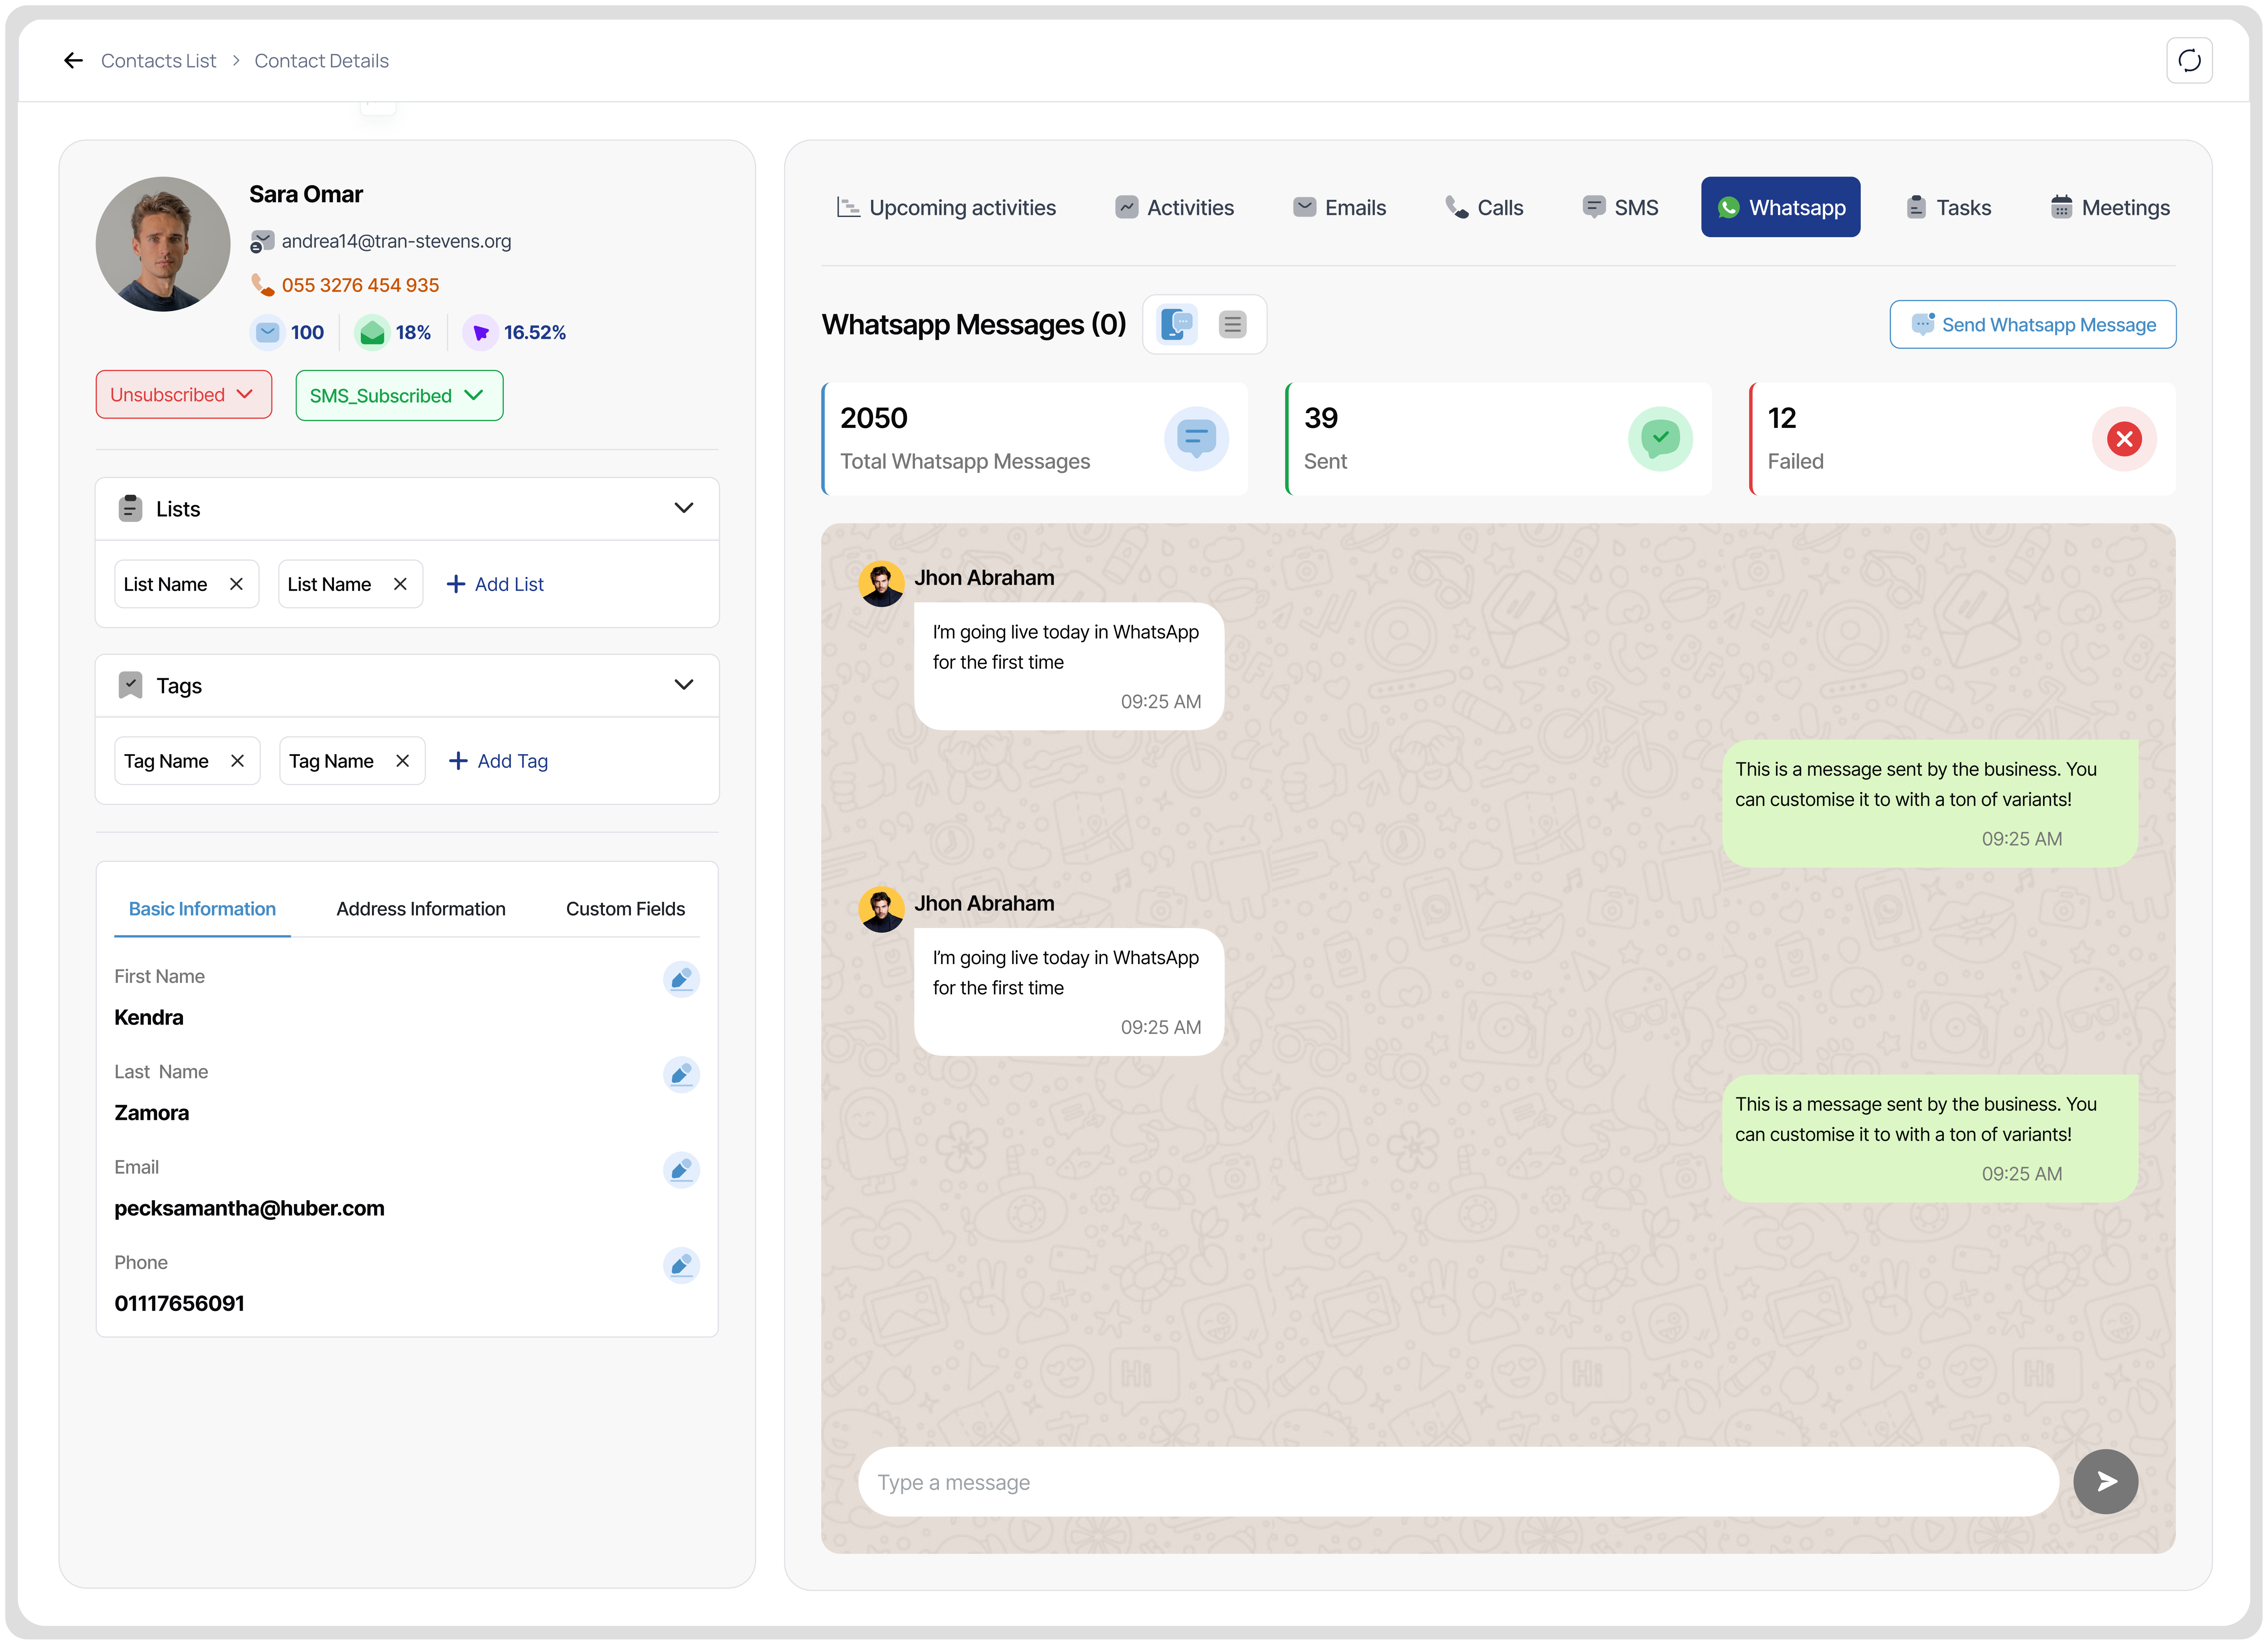
Task: Collapse the Lists section chevron
Action: click(x=684, y=508)
